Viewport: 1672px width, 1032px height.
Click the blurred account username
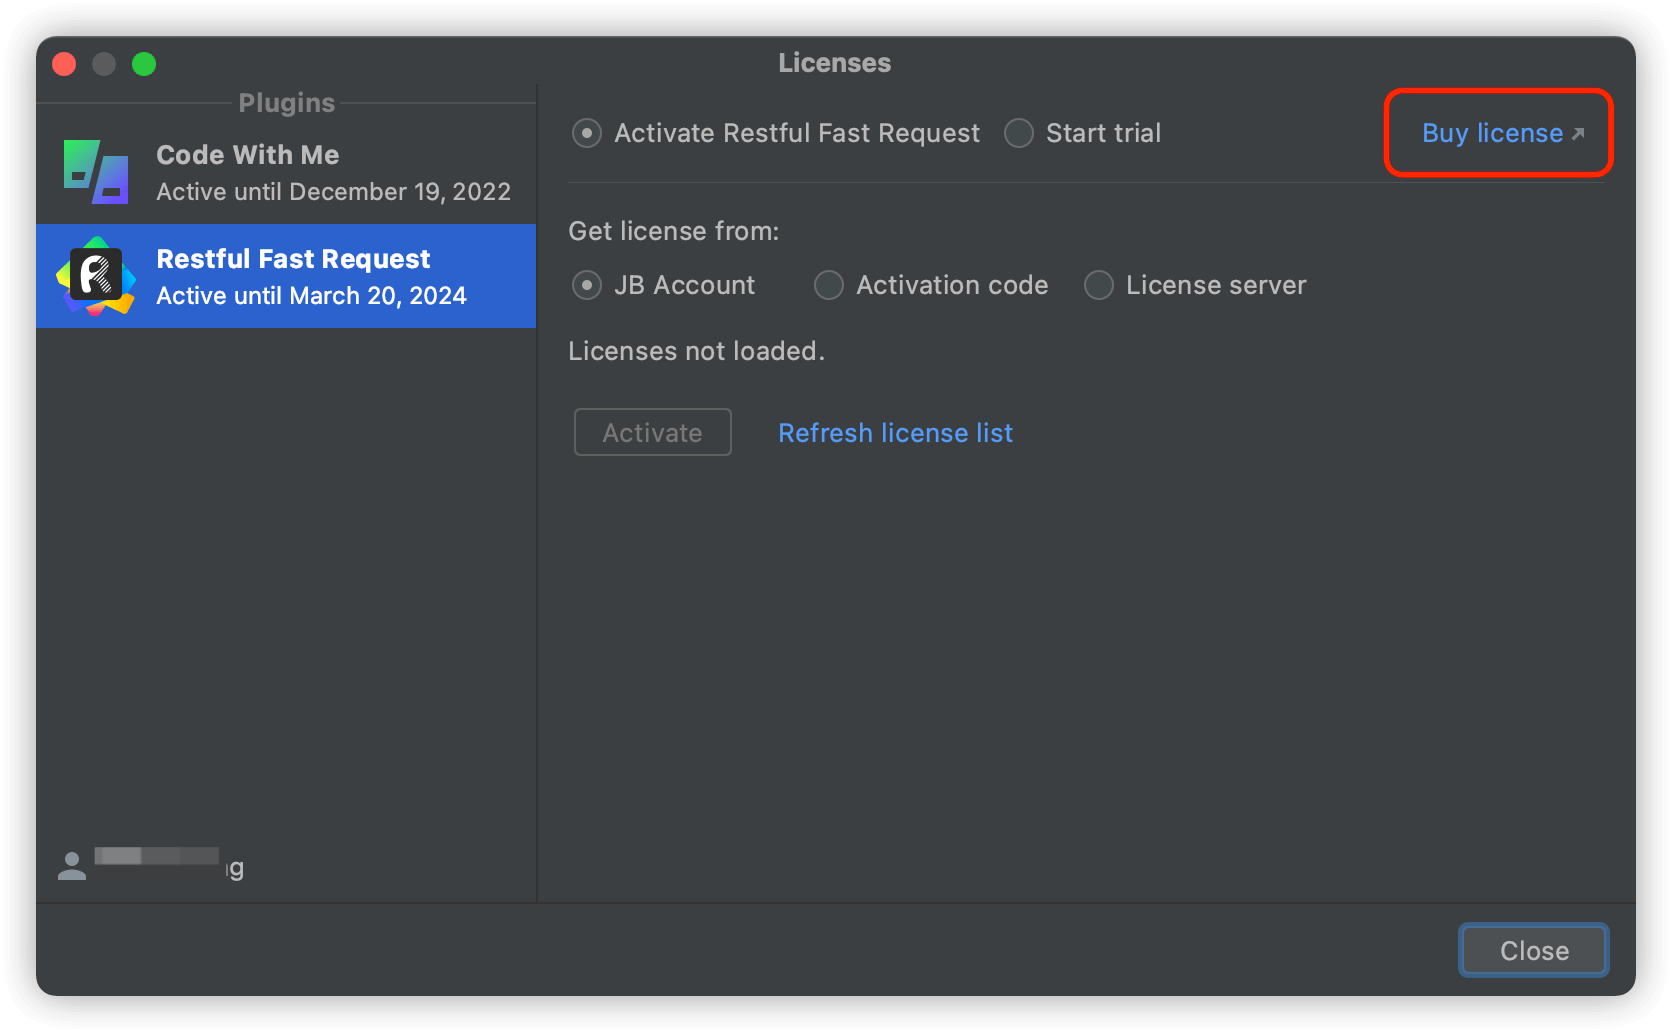(165, 860)
